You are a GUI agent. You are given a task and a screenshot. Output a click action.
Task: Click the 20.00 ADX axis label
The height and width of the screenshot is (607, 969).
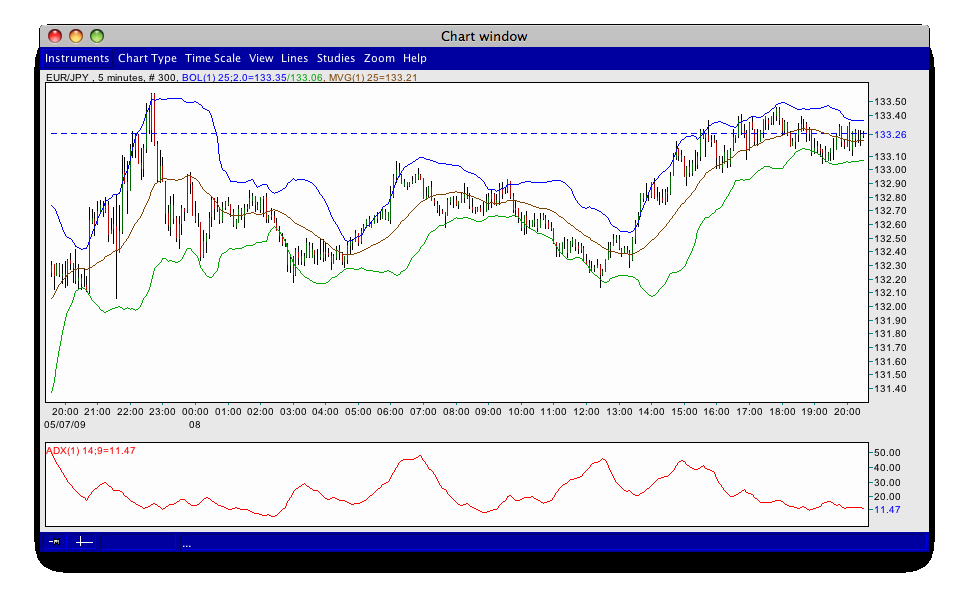click(x=886, y=497)
